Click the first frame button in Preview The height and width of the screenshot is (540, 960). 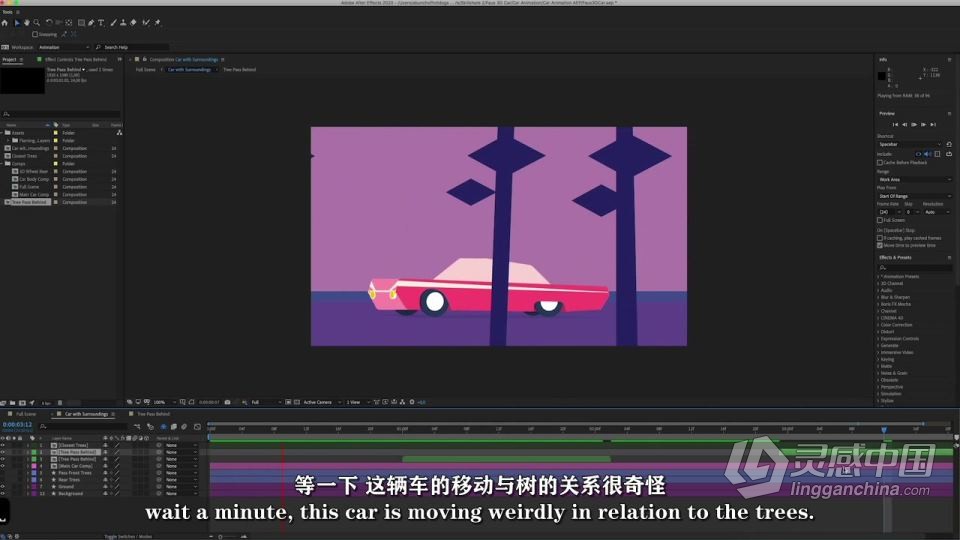(x=895, y=125)
